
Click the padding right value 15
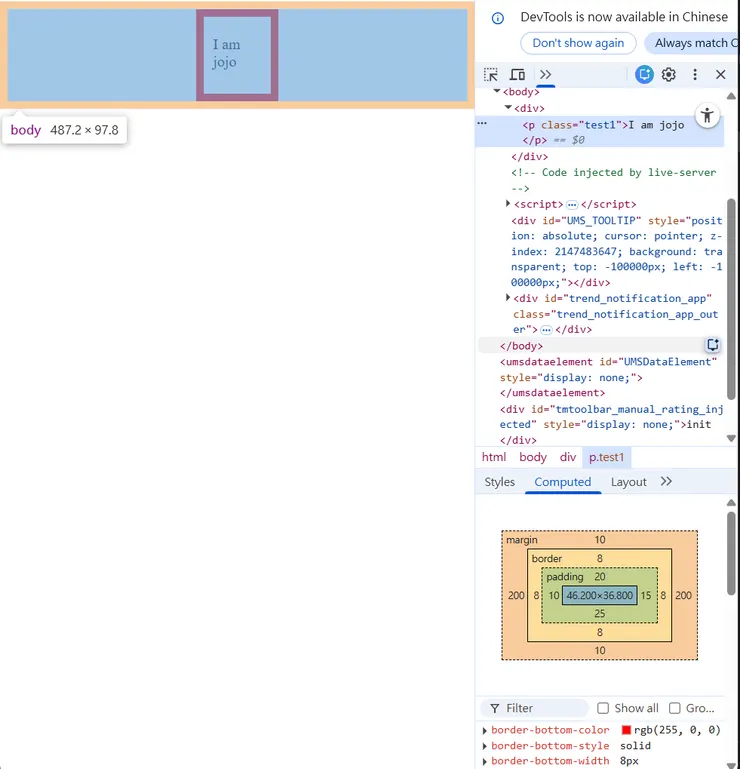(646, 595)
